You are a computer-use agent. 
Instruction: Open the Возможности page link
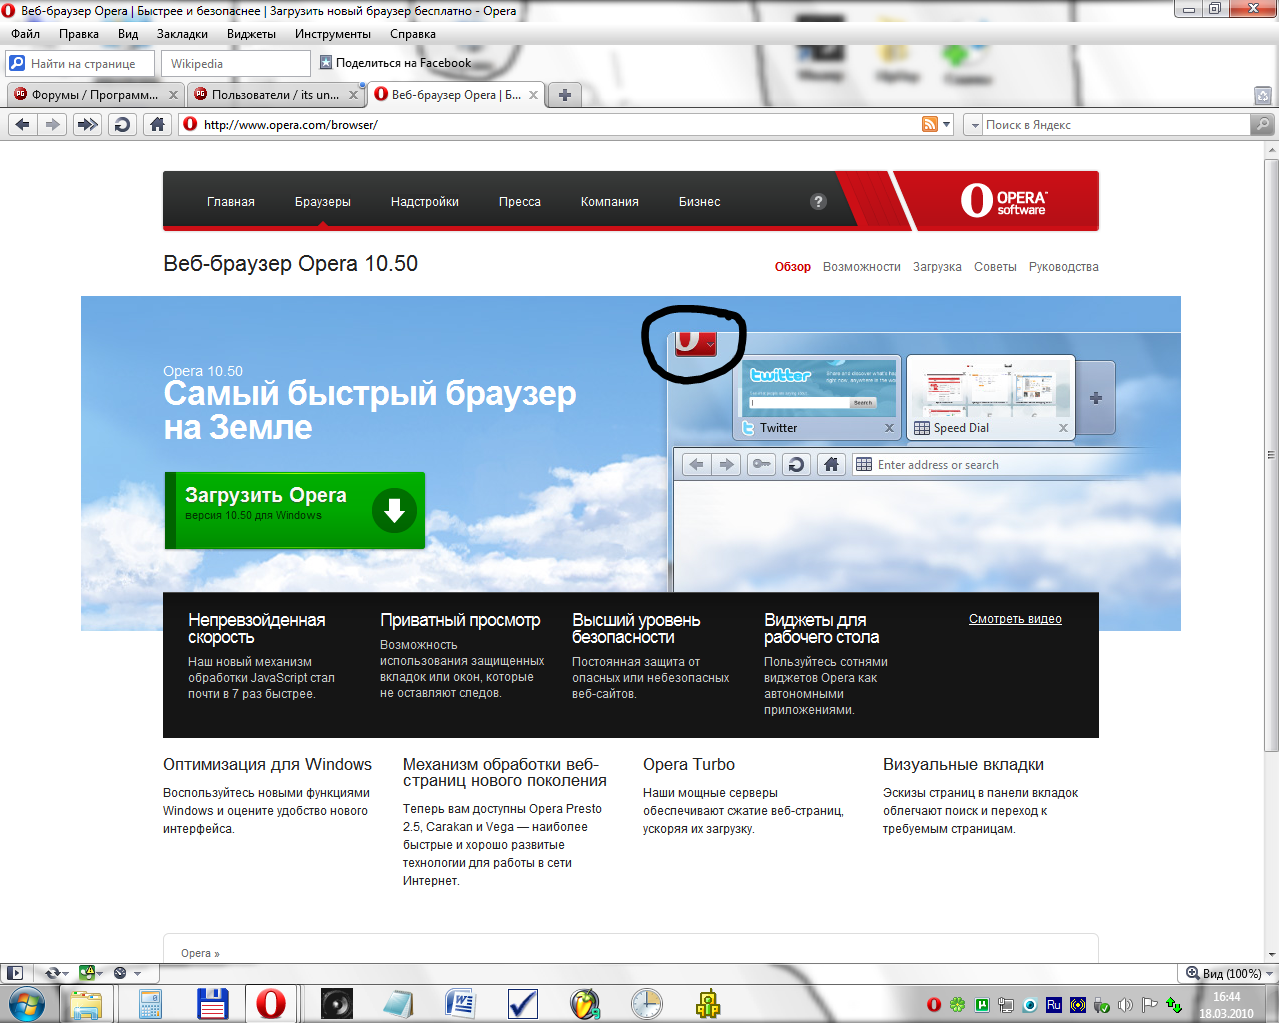click(x=862, y=267)
